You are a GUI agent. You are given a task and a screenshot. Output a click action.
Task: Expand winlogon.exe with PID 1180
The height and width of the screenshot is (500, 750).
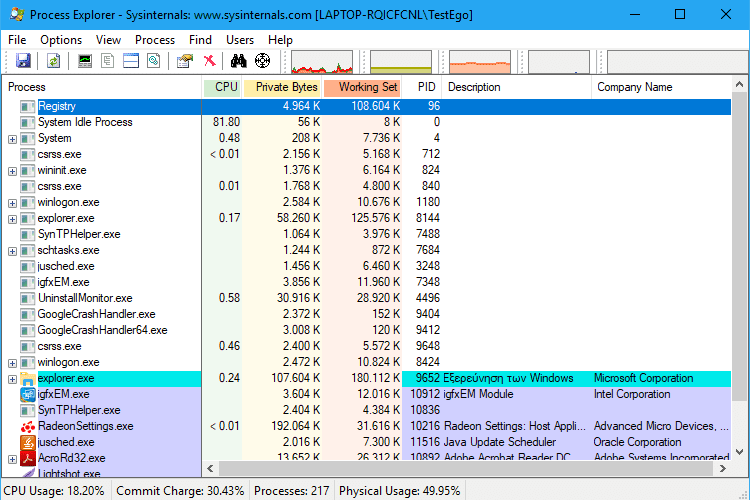tap(12, 203)
